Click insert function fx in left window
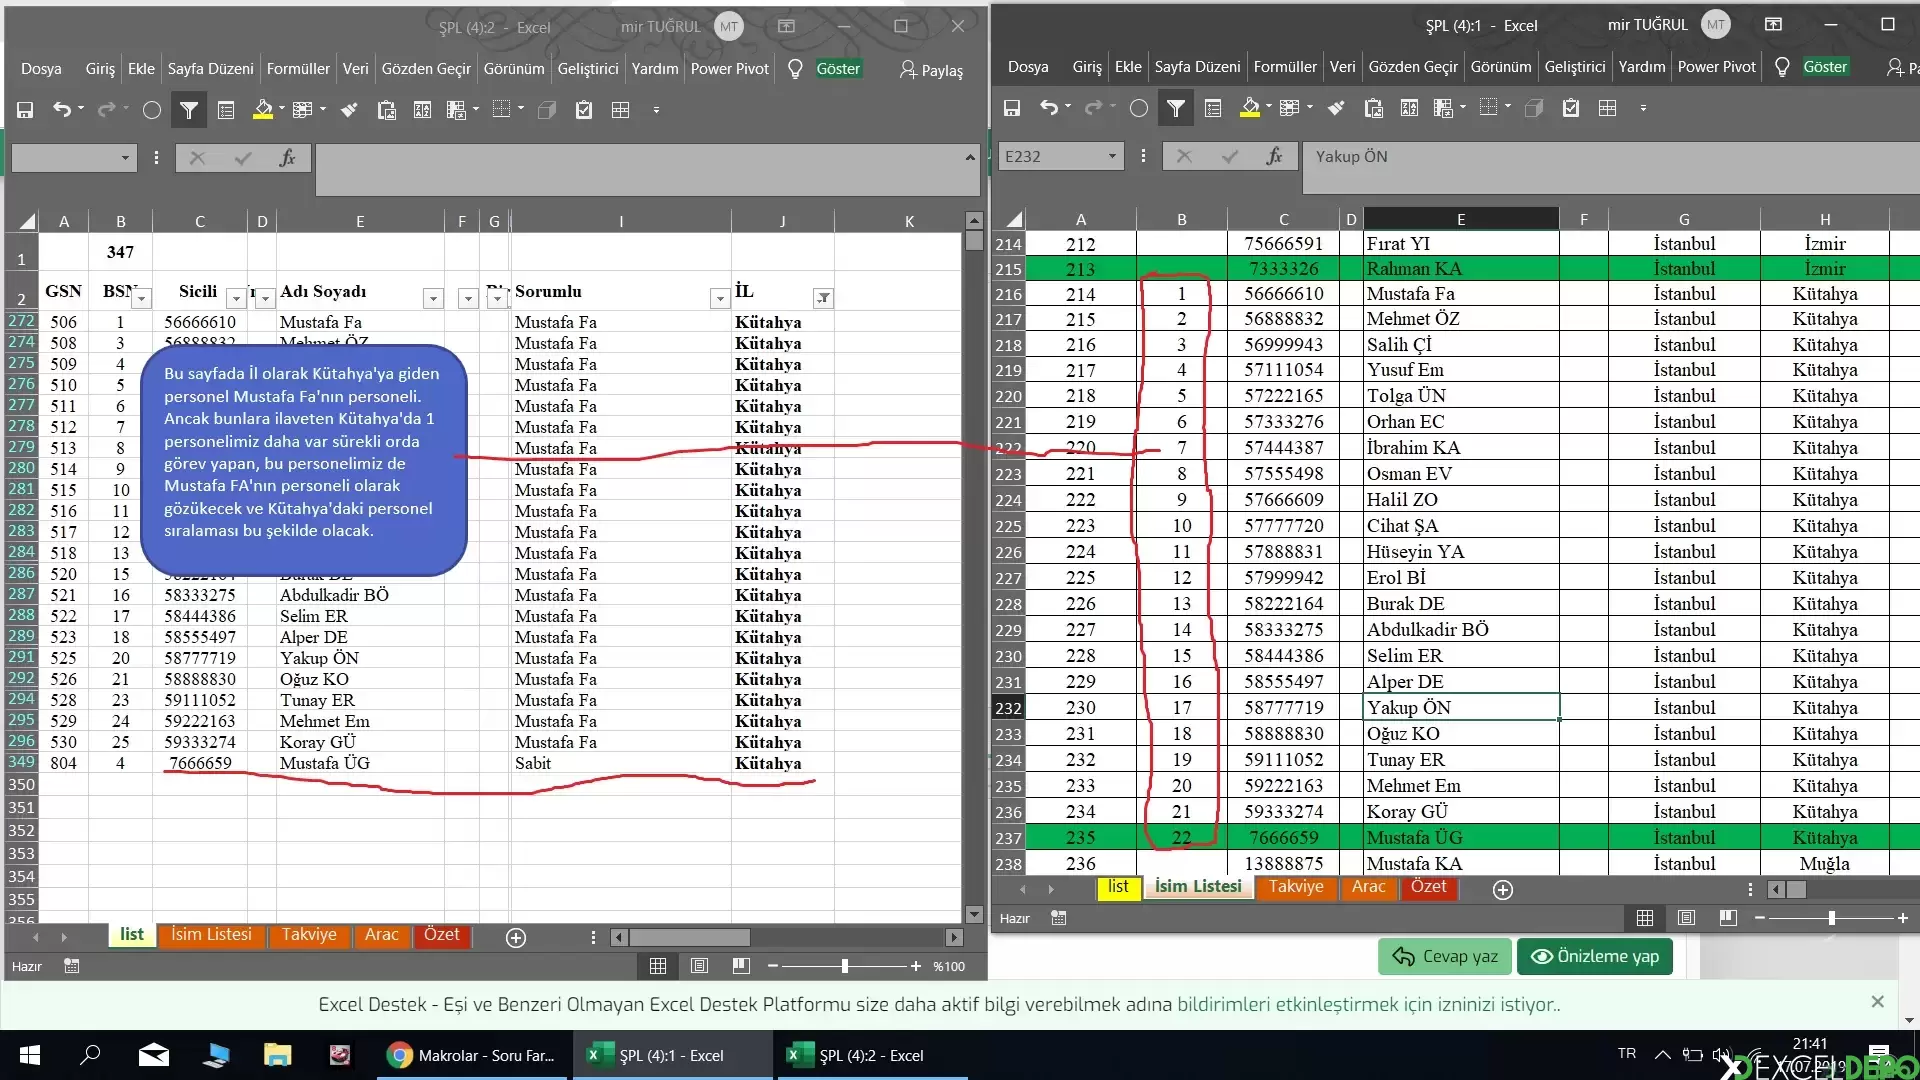Viewport: 1920px width, 1080px height. click(x=287, y=158)
